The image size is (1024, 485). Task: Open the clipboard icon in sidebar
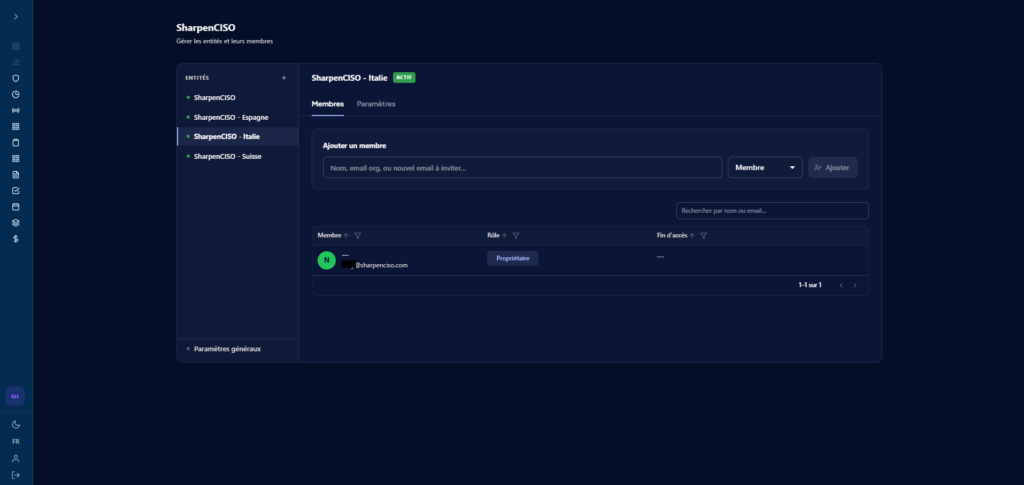point(16,142)
